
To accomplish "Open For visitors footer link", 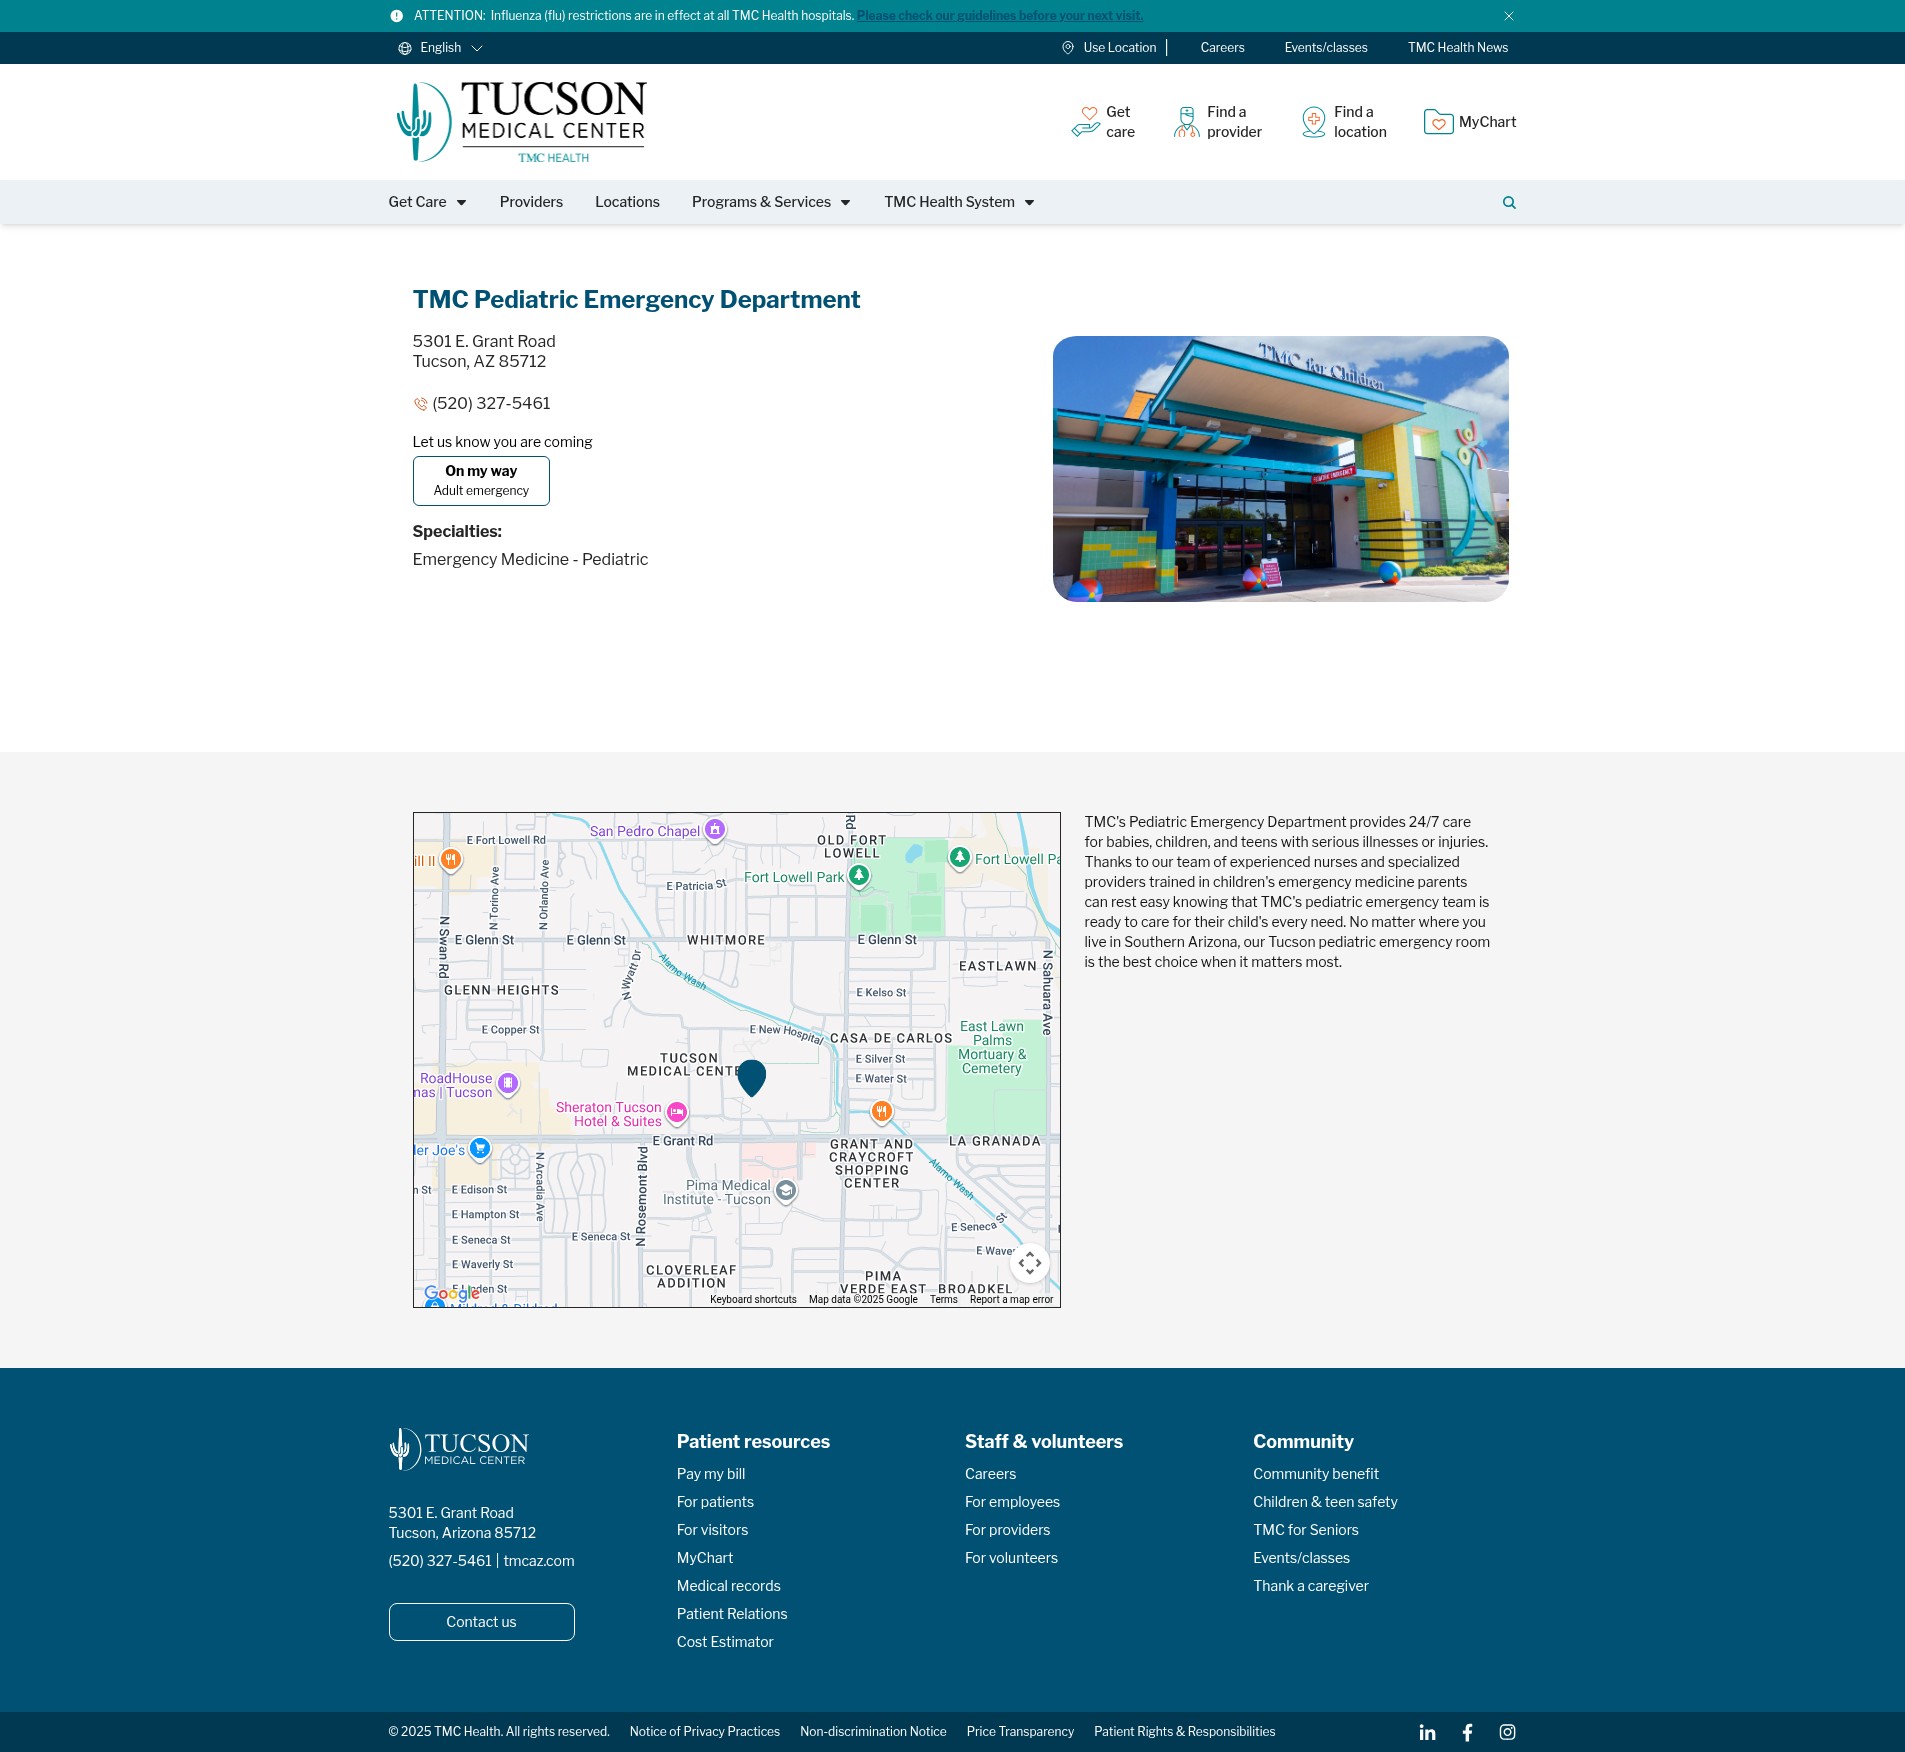I will pyautogui.click(x=712, y=1530).
